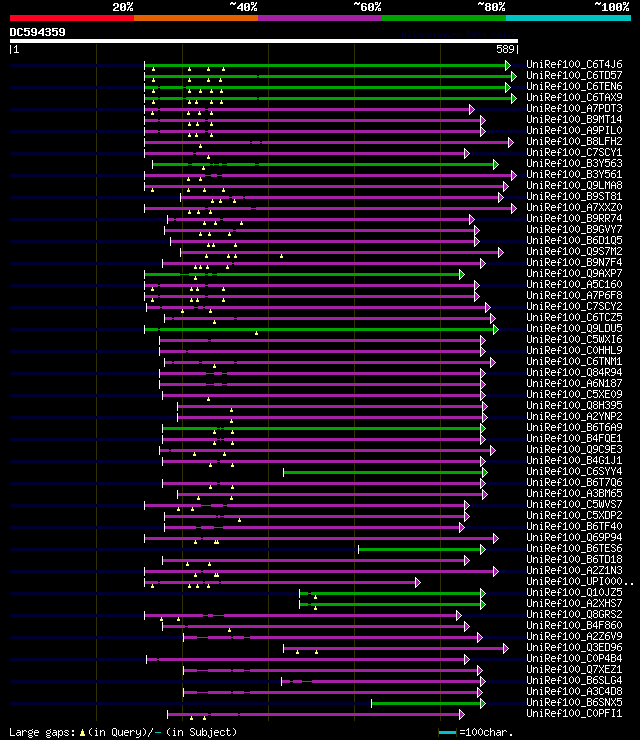Click the UniRef100_Q9S7M2 label
The width and height of the screenshot is (640, 740).
click(x=574, y=251)
